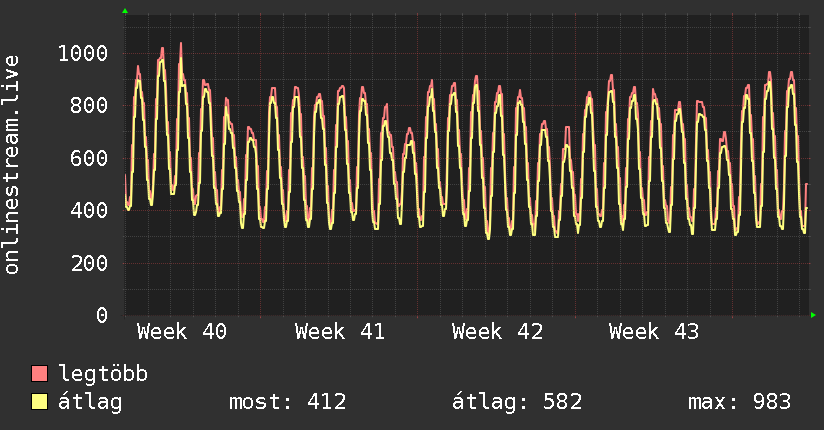Click the legtöbb legend label
Screen dimensions: 824x430
[x=103, y=374]
